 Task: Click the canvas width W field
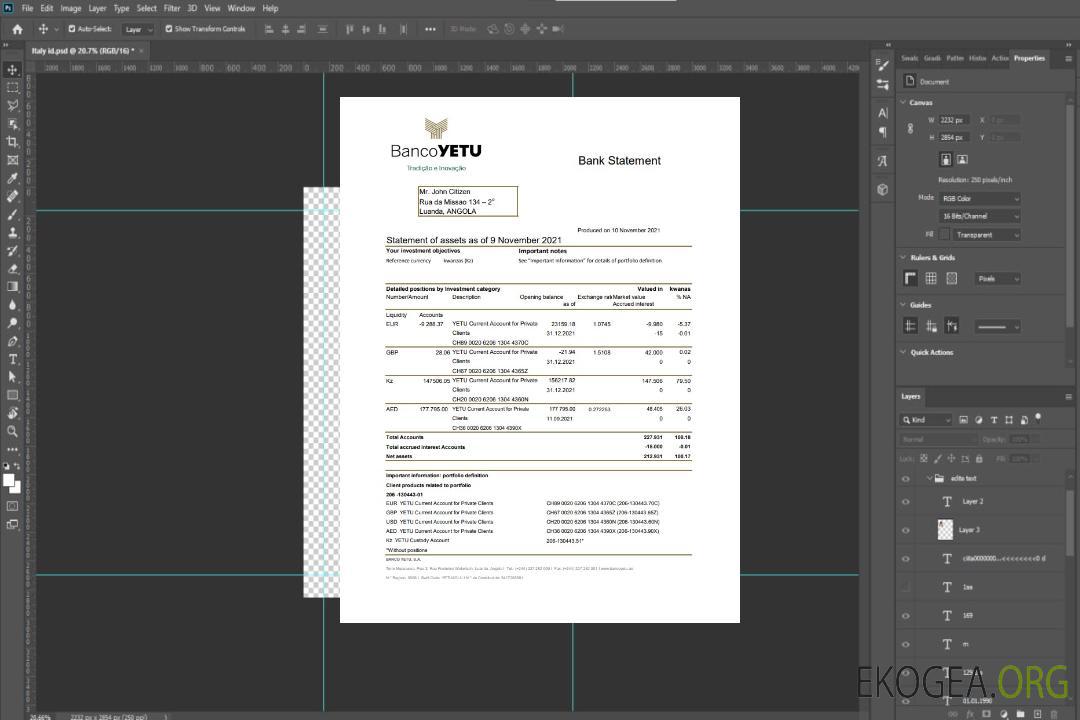(954, 120)
